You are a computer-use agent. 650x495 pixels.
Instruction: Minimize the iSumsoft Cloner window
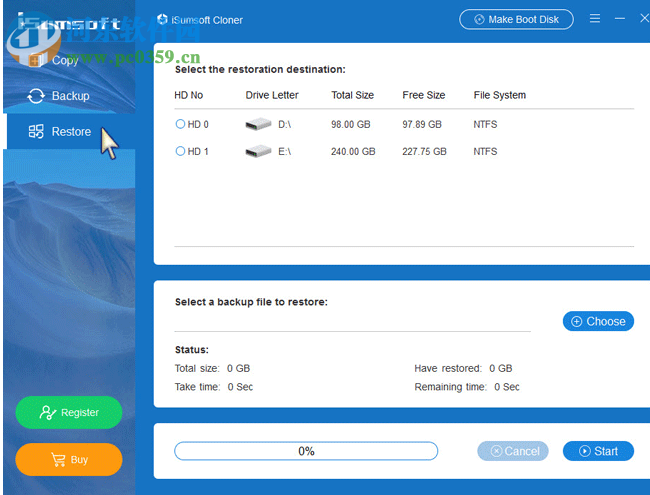click(620, 19)
